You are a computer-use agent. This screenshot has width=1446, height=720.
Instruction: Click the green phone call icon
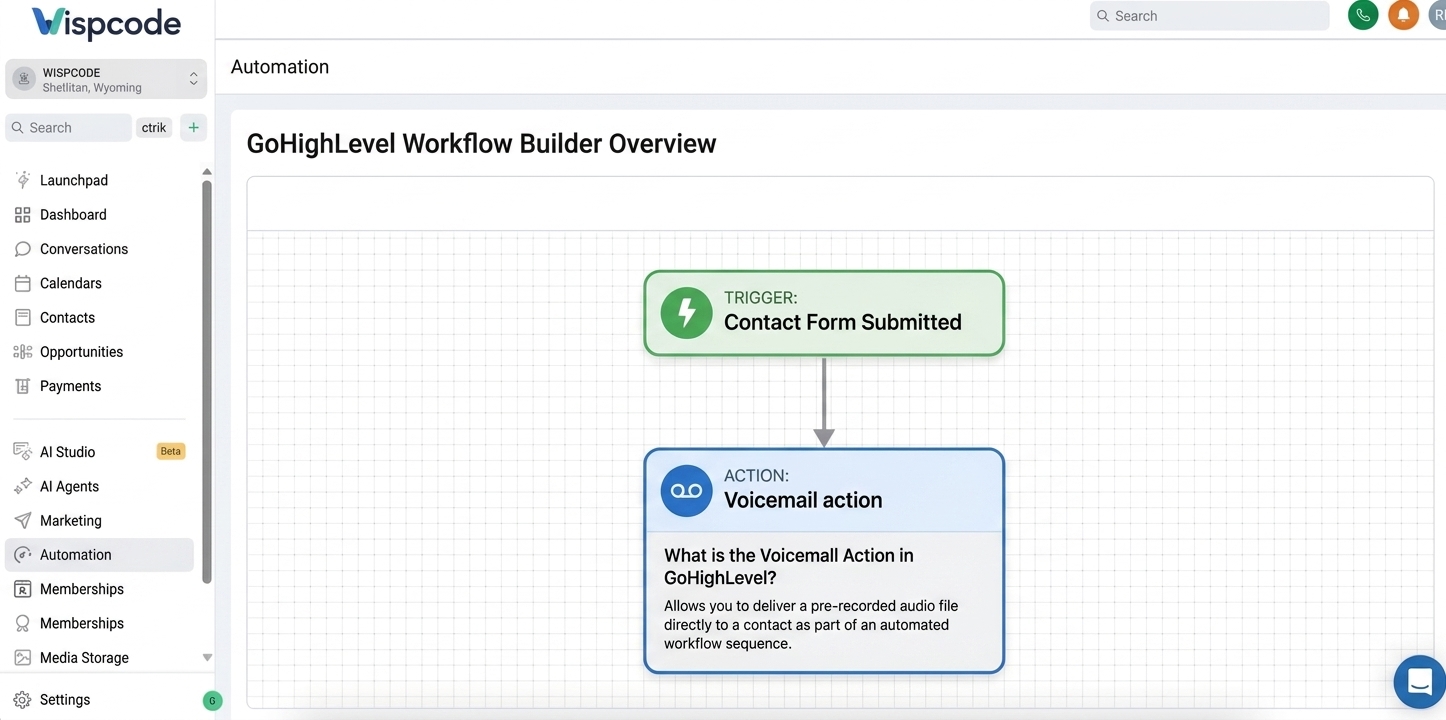(x=1363, y=15)
